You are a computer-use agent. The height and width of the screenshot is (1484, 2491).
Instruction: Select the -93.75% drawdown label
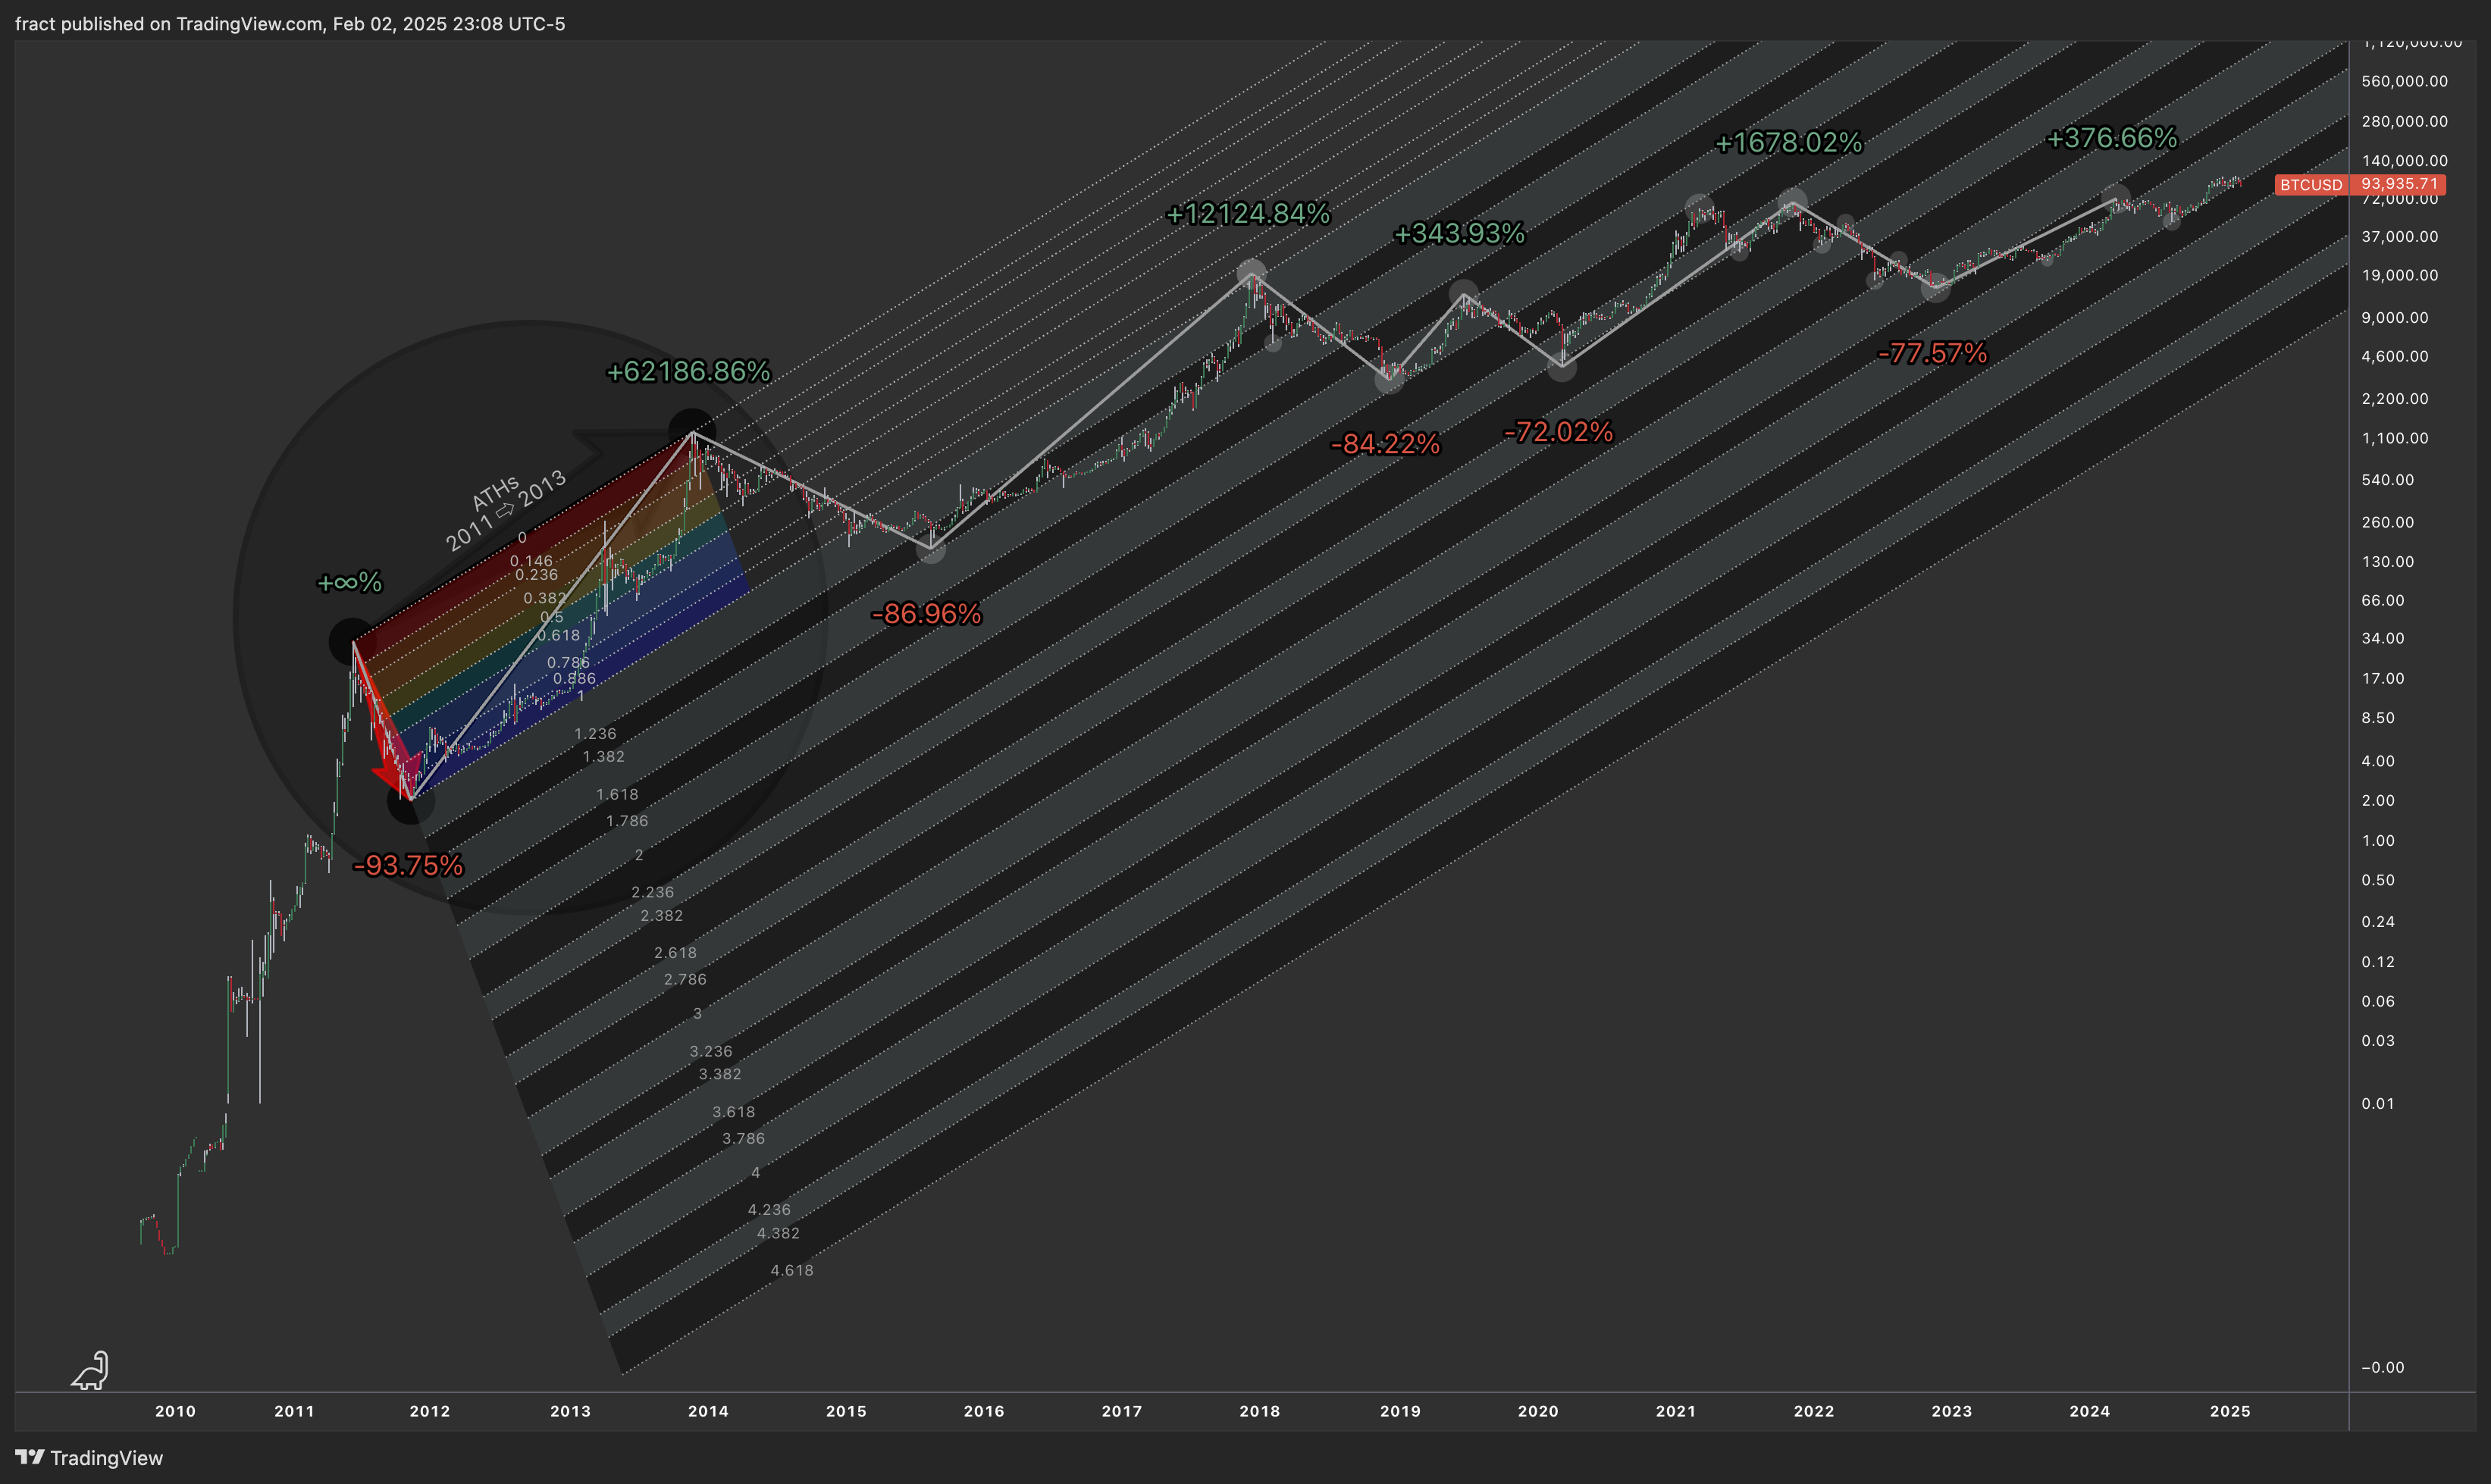tap(408, 865)
